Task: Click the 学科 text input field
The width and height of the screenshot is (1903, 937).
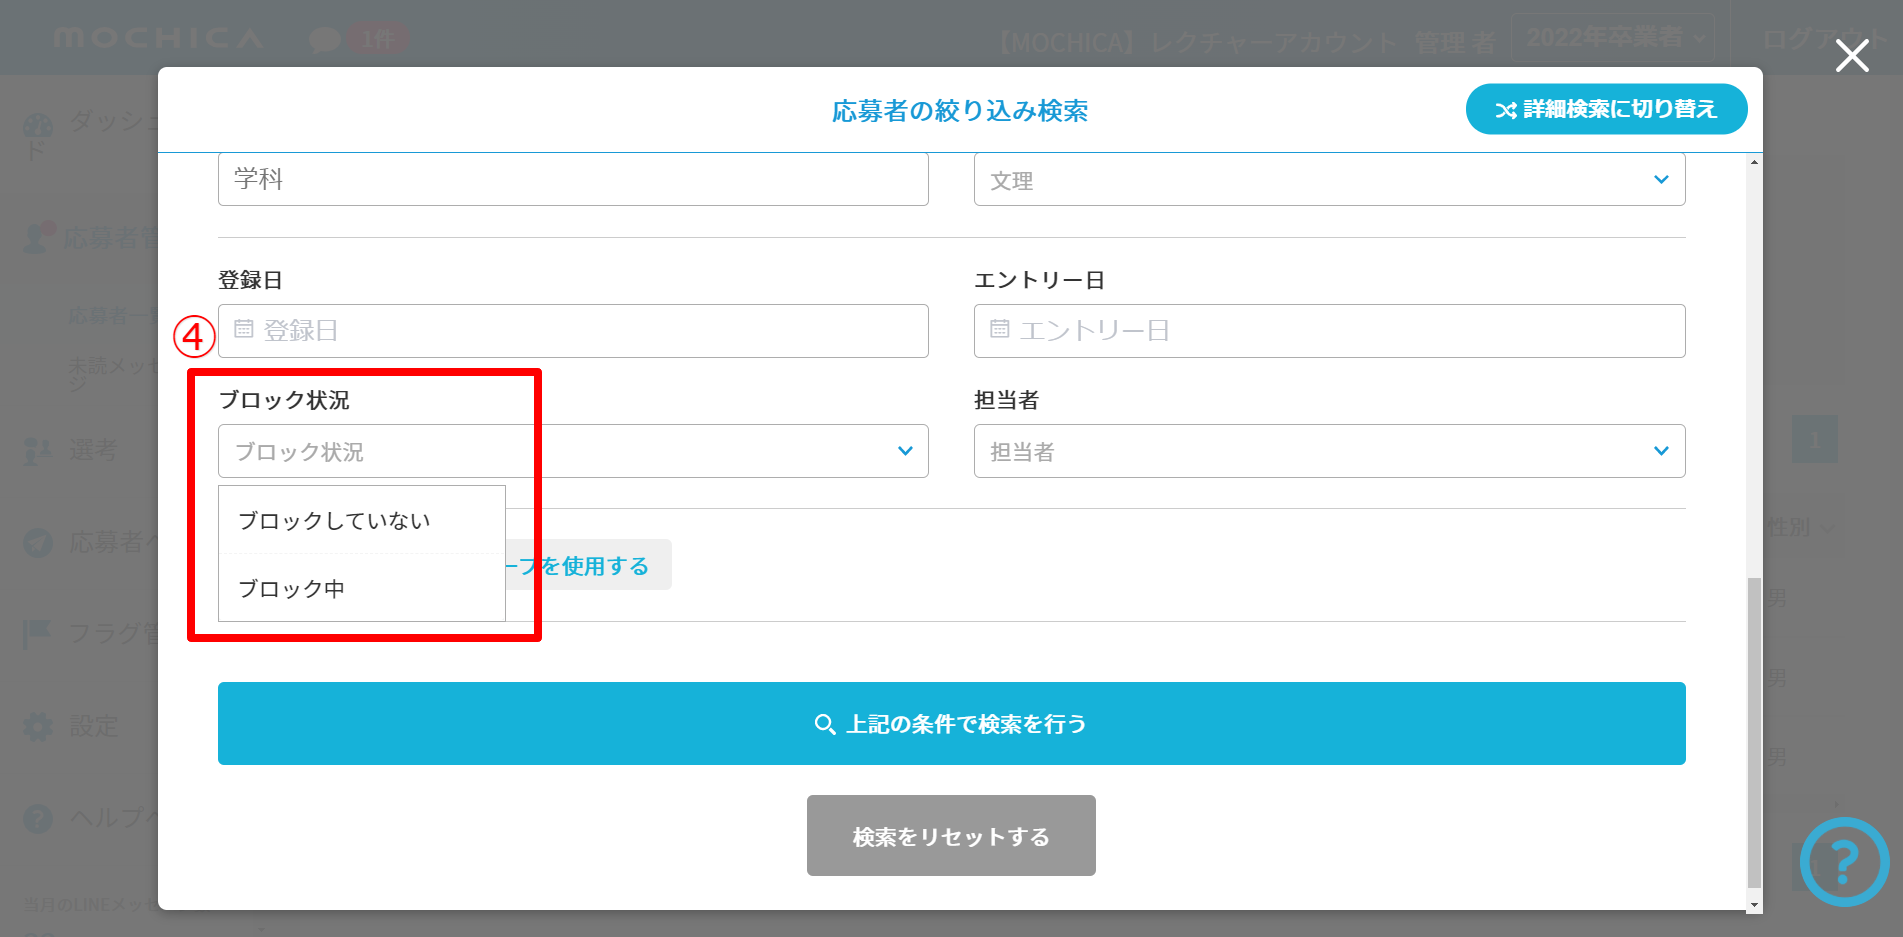Action: point(572,180)
